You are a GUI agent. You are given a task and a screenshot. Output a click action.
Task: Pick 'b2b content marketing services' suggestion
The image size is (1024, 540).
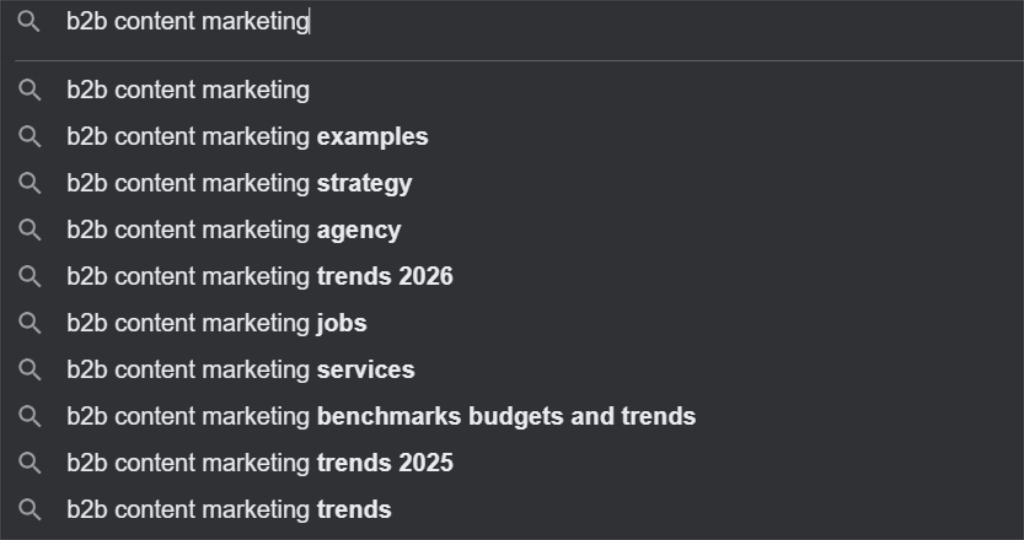click(x=240, y=370)
